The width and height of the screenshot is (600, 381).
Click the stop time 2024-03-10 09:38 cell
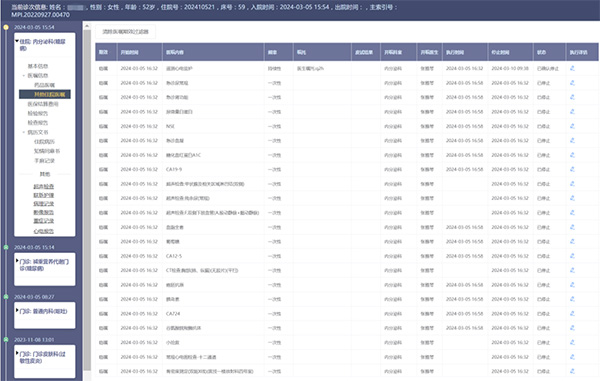510,68
